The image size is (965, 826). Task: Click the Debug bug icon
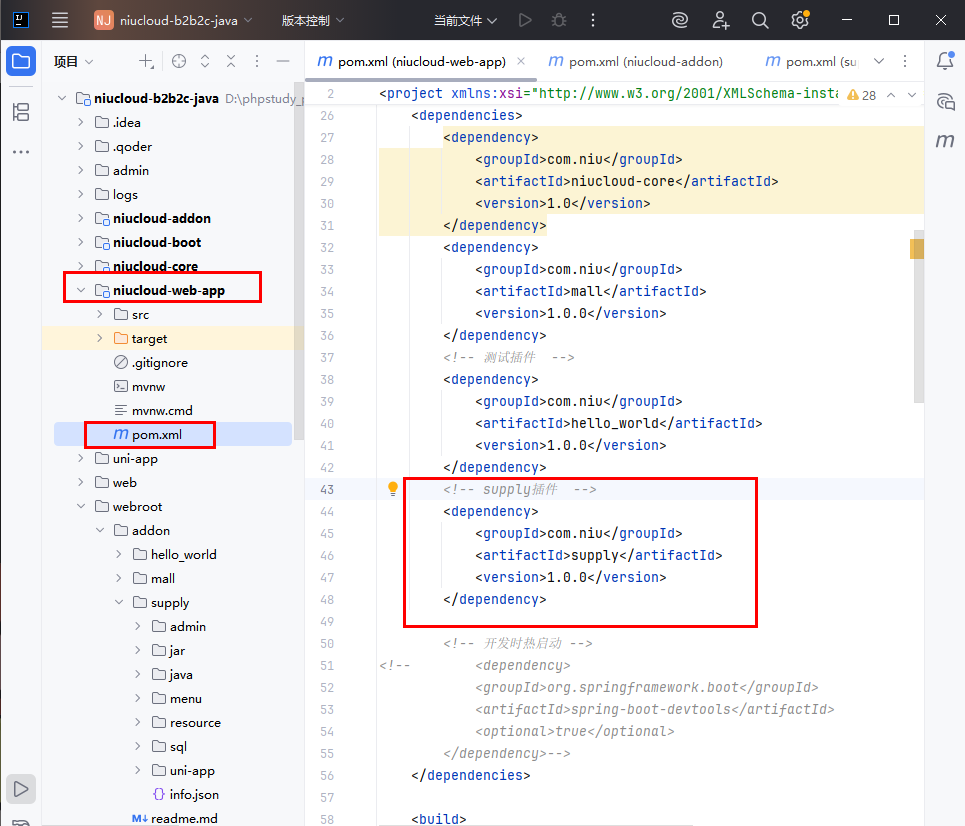(558, 20)
